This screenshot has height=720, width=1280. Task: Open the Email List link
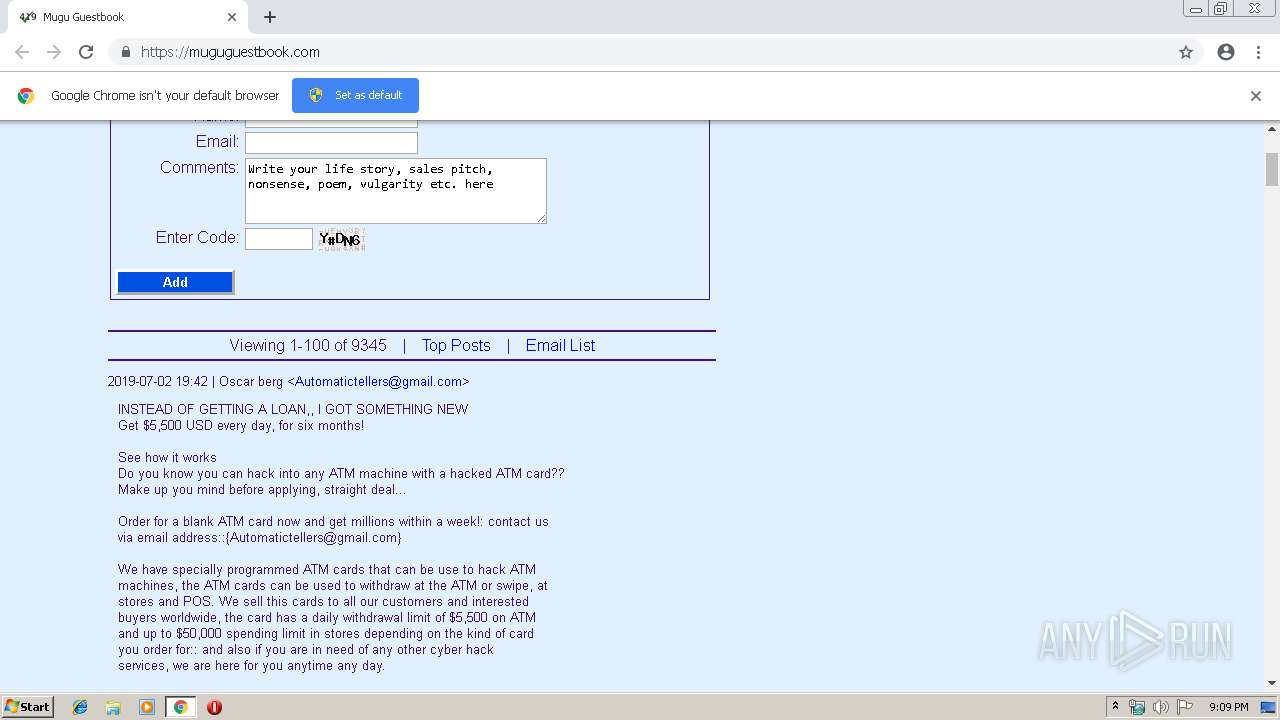click(x=560, y=345)
